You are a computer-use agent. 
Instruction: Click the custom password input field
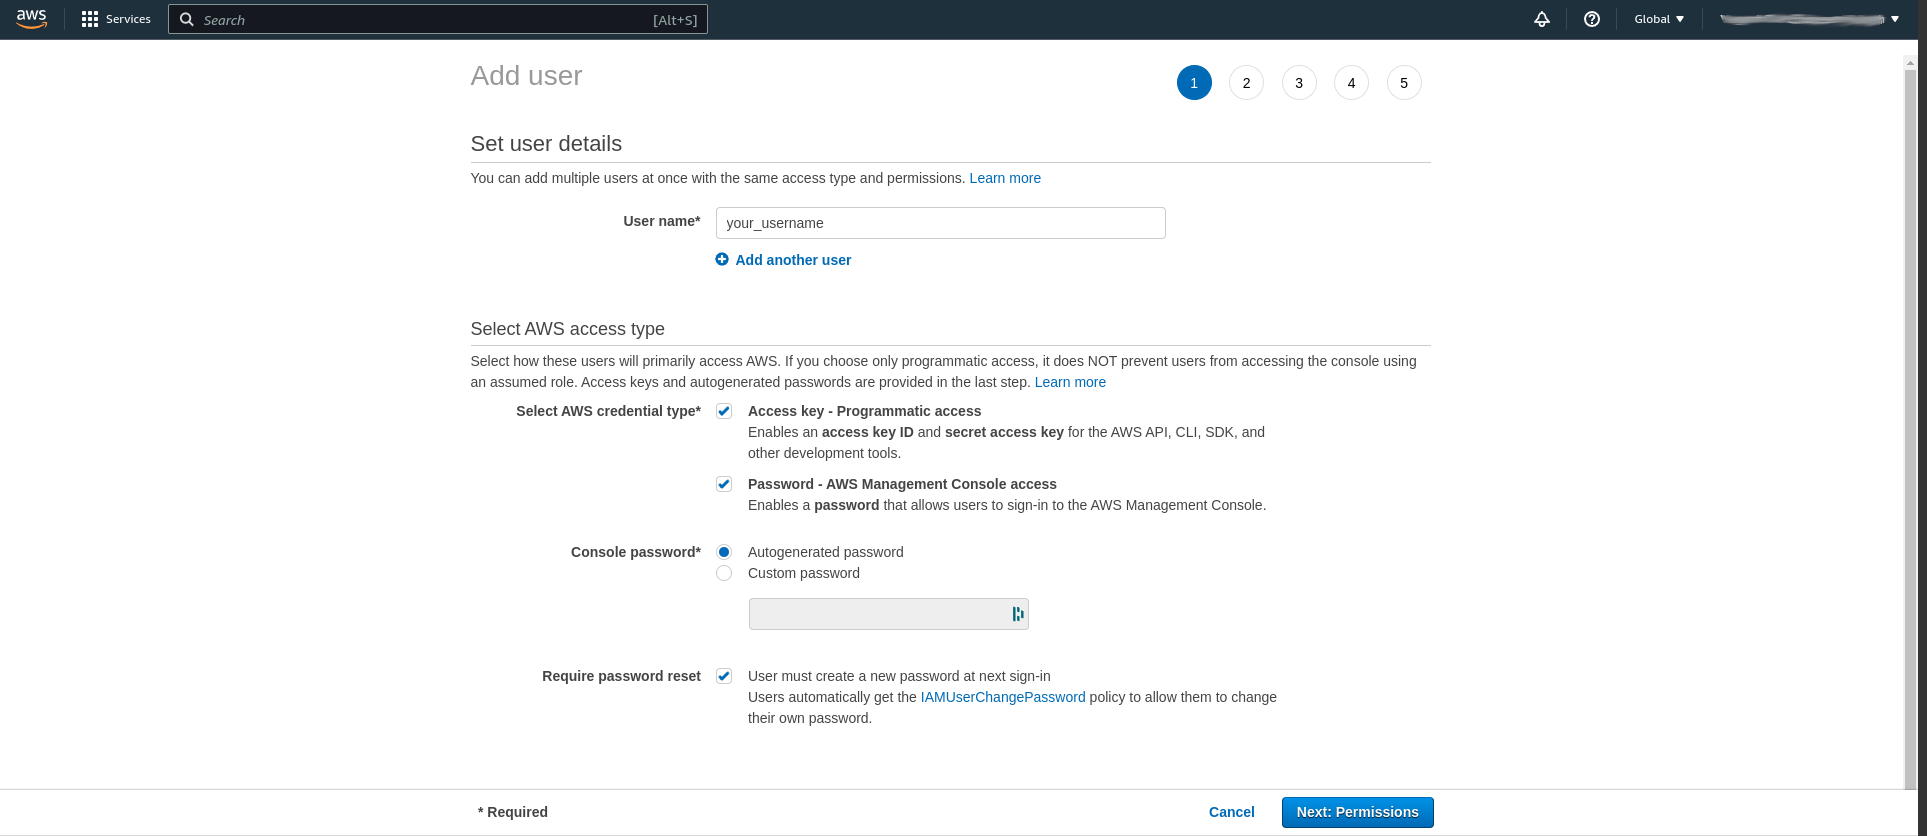tap(888, 614)
